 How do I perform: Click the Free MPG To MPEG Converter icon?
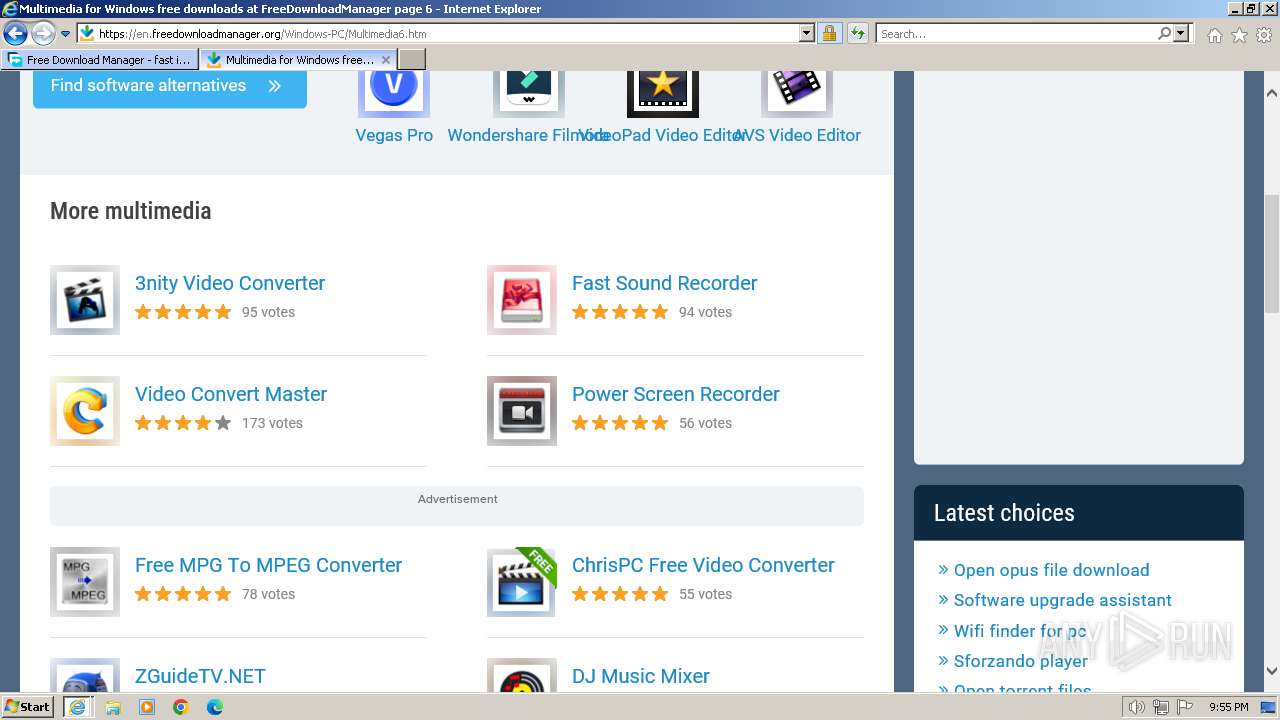click(85, 582)
